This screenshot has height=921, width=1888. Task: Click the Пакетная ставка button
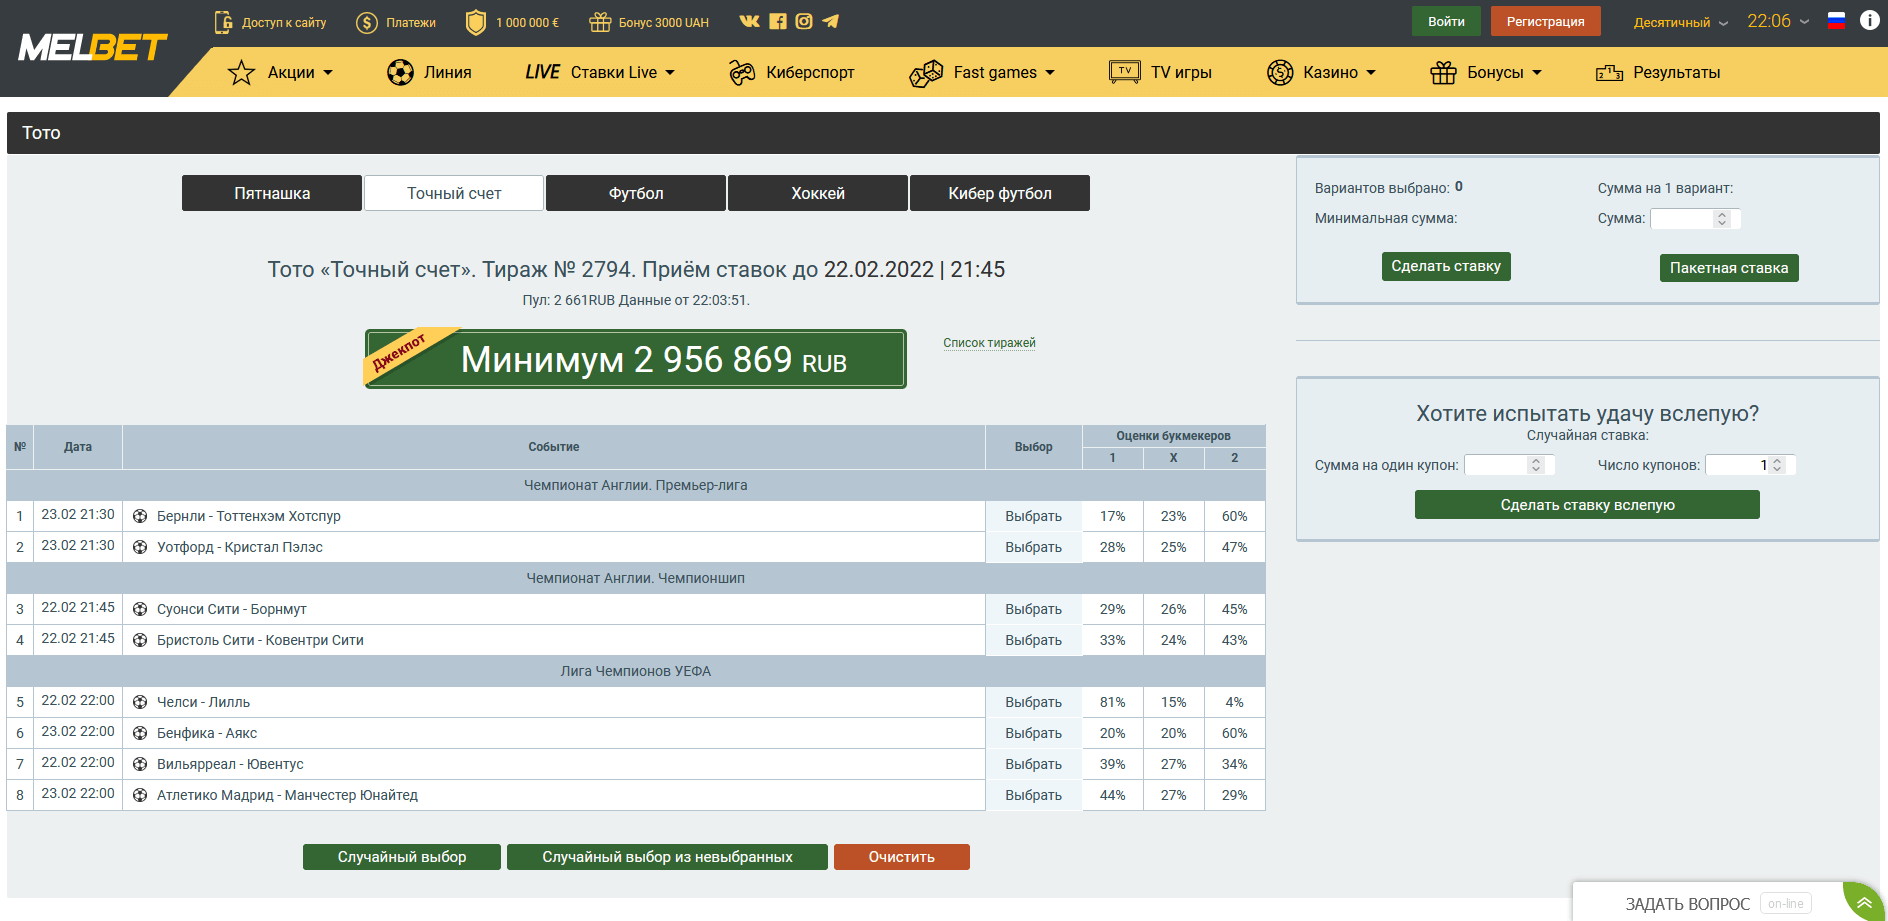(1729, 268)
